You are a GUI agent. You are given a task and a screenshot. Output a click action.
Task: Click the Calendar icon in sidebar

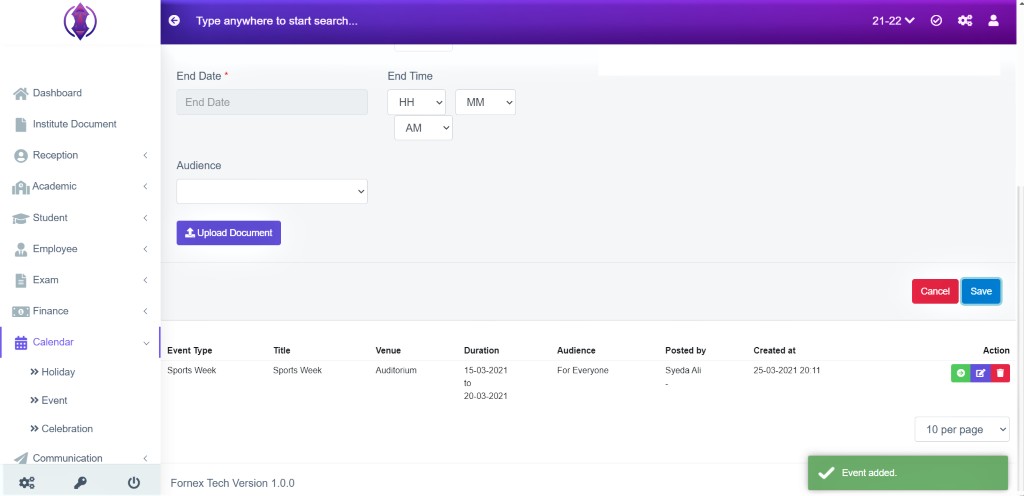21,342
